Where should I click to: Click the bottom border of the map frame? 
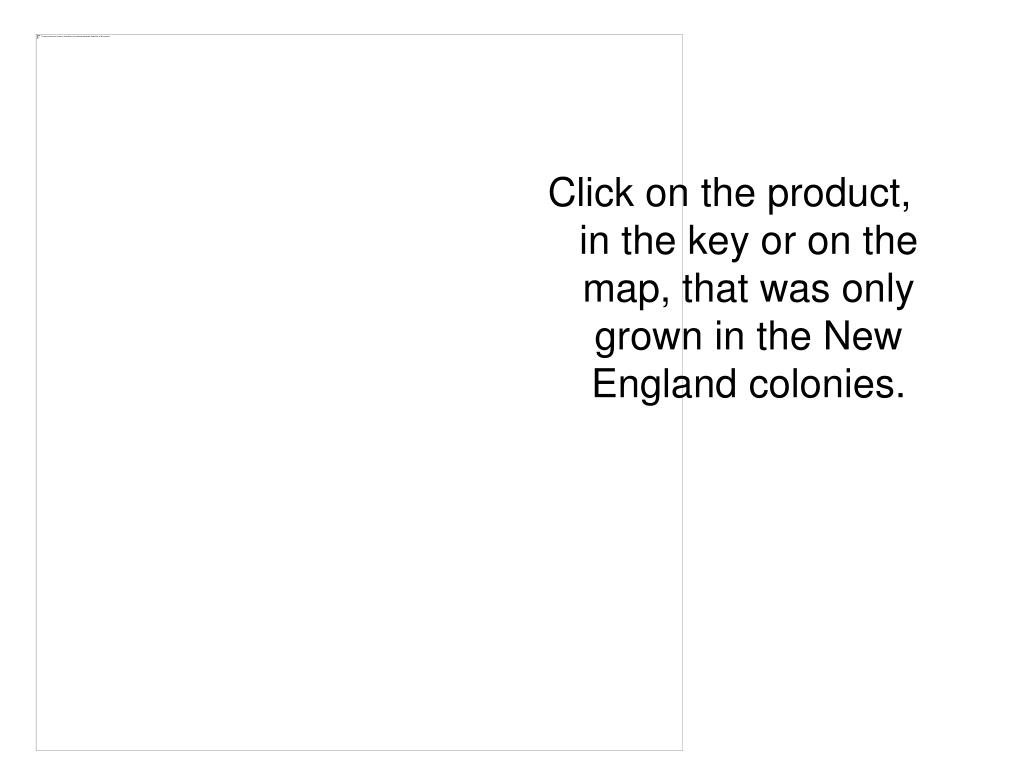pos(359,750)
